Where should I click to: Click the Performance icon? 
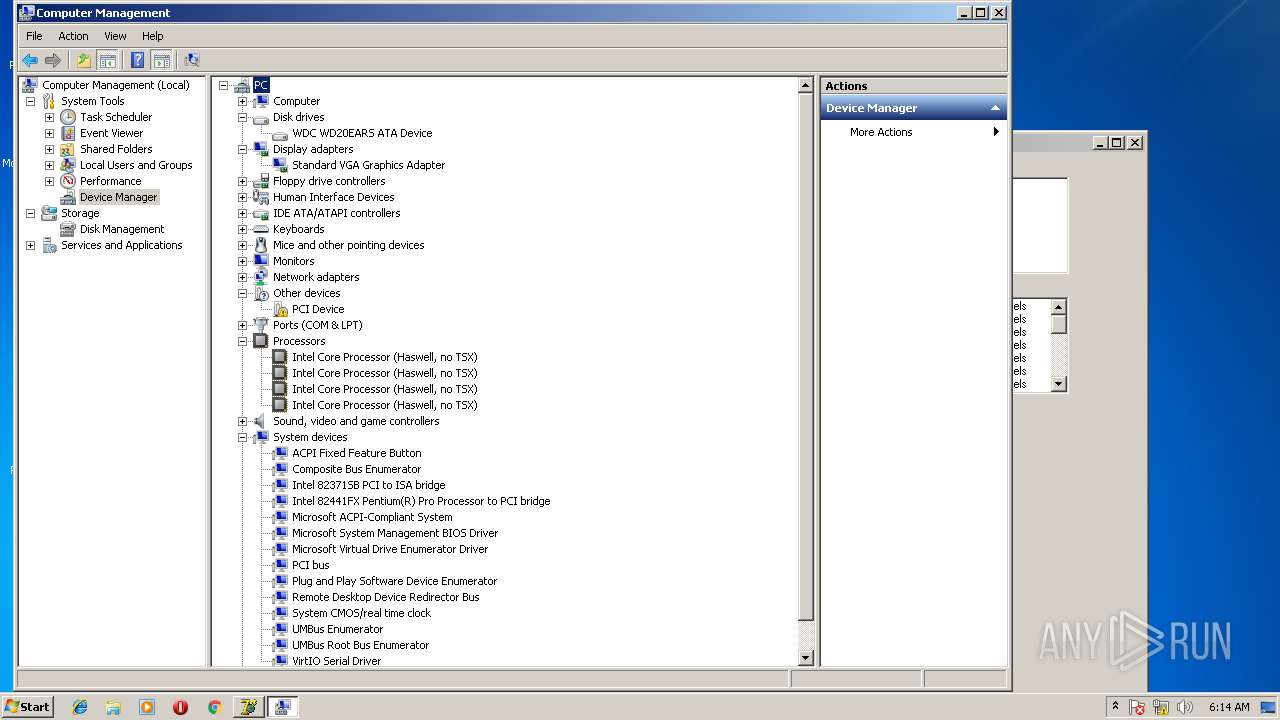pyautogui.click(x=68, y=181)
